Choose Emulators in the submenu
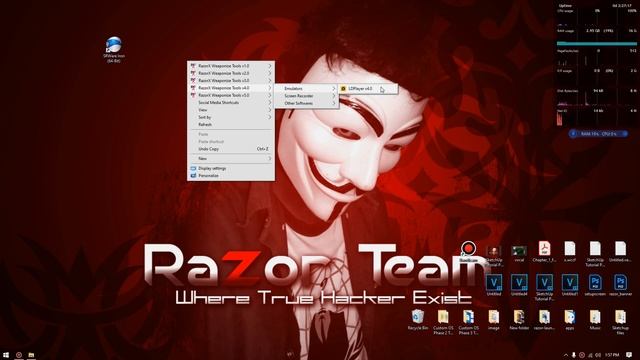640x360 pixels. [306, 89]
